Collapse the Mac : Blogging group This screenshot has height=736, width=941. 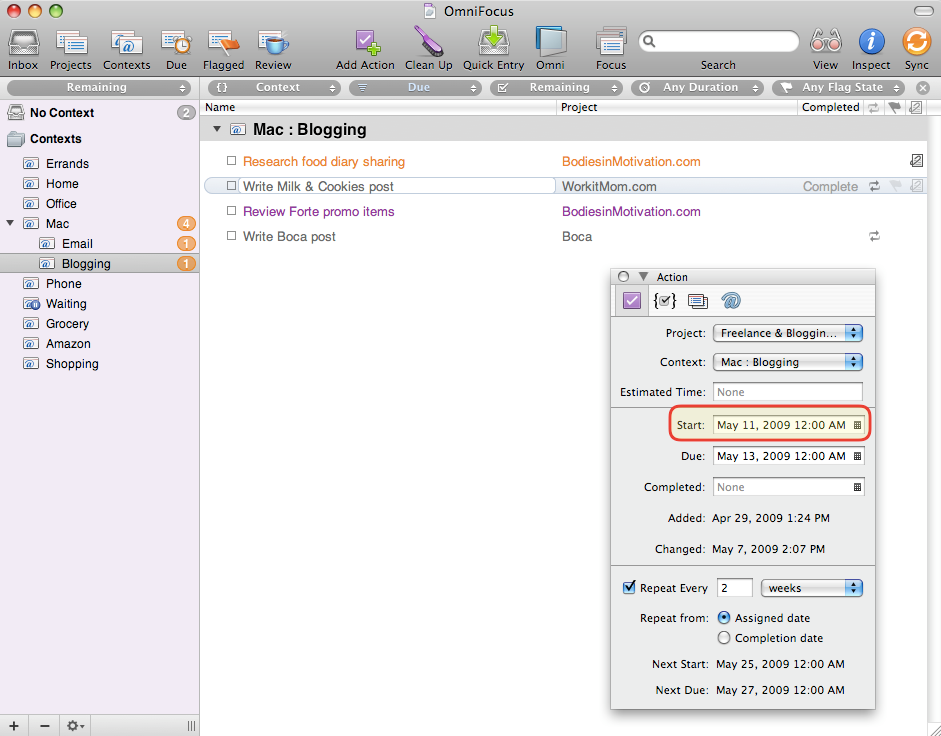click(217, 129)
